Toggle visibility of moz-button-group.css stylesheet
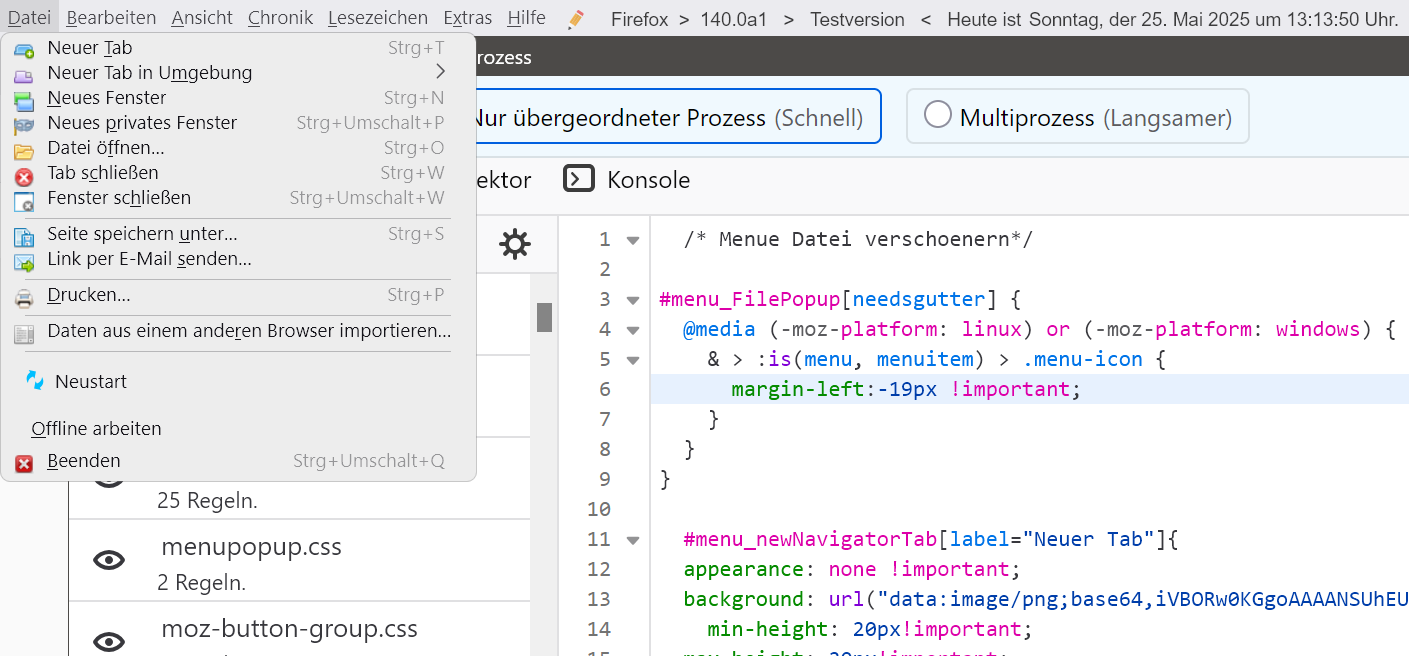 pos(108,641)
